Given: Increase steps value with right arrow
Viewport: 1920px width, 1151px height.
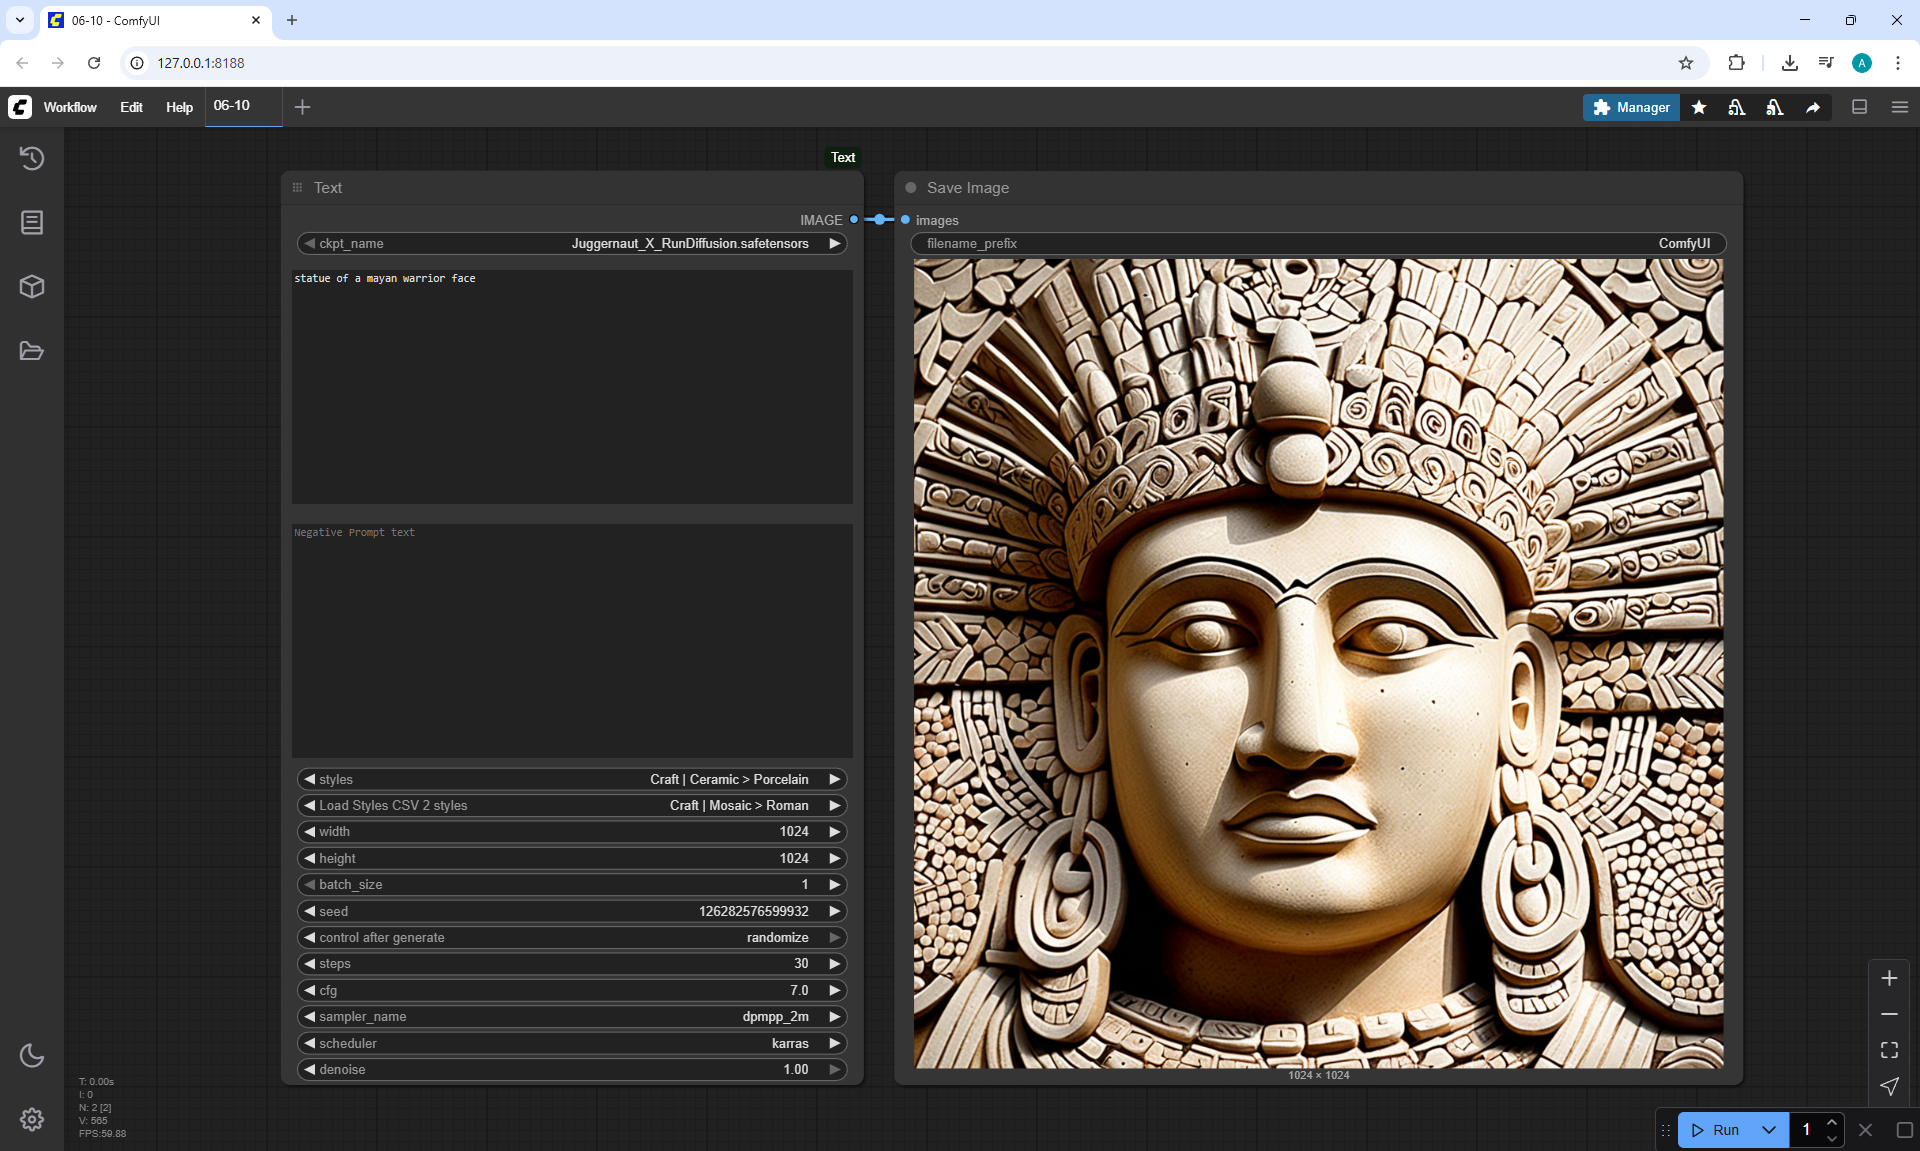Looking at the screenshot, I should 834,963.
